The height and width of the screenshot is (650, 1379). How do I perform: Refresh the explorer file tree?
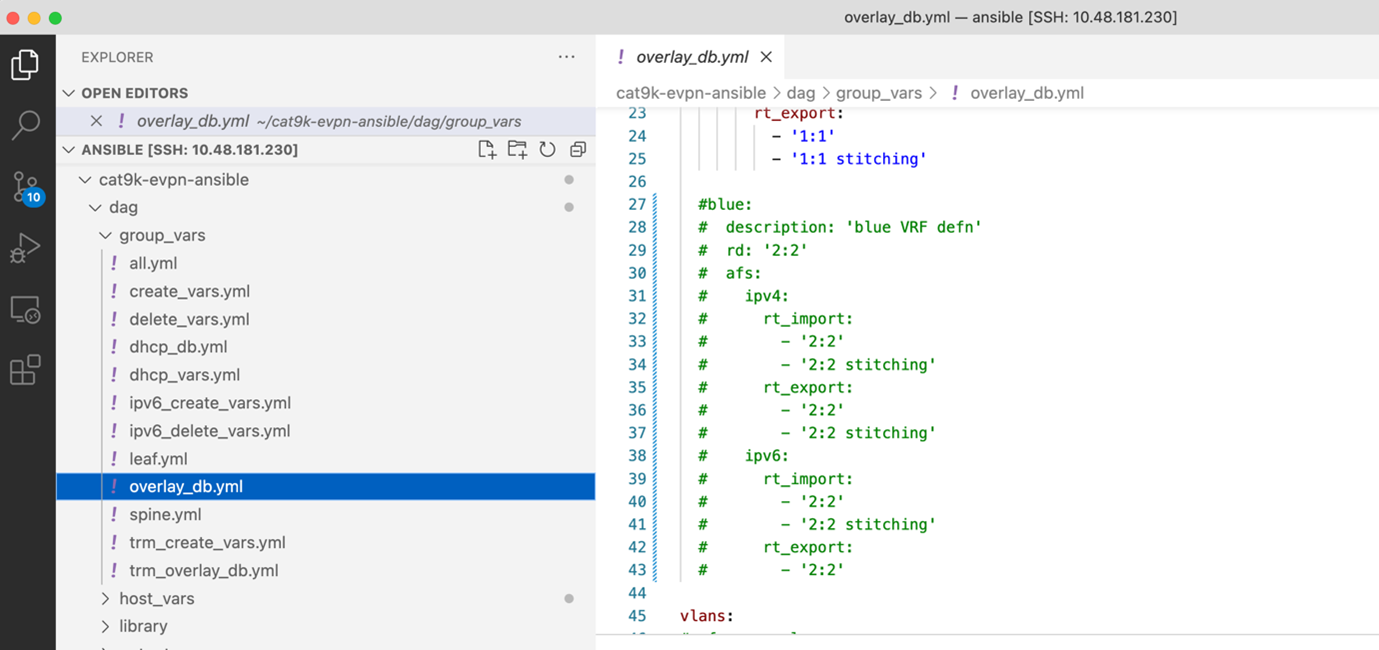547,150
